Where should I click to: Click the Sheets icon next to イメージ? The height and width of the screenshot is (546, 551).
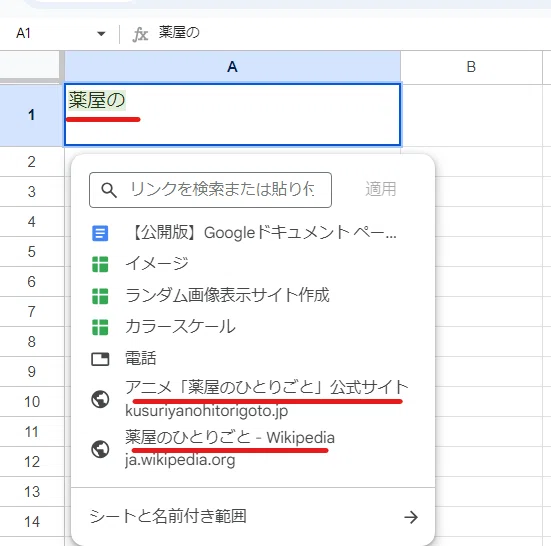[x=100, y=264]
